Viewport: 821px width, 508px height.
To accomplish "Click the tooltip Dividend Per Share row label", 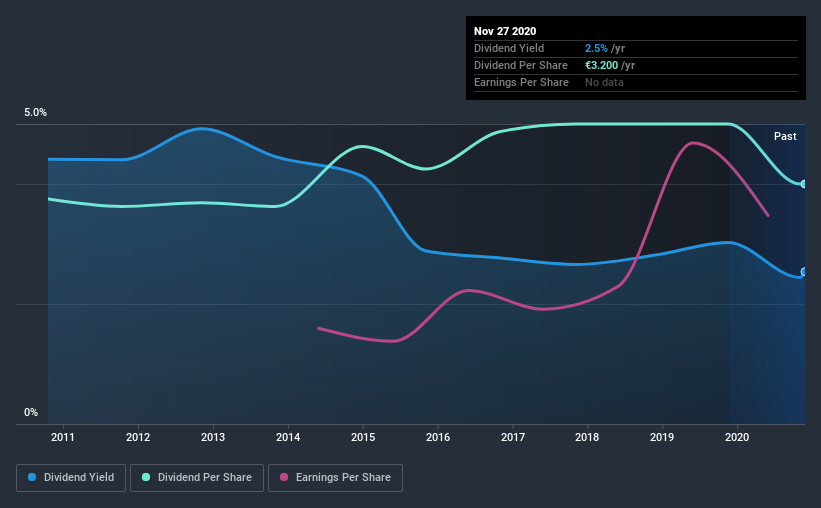I will click(520, 65).
